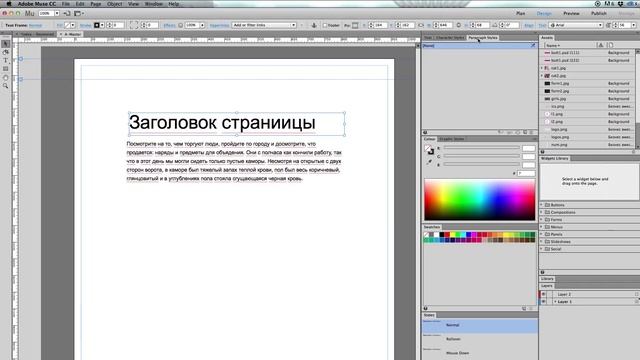
Task: Click the Design mode link
Action: click(x=544, y=13)
